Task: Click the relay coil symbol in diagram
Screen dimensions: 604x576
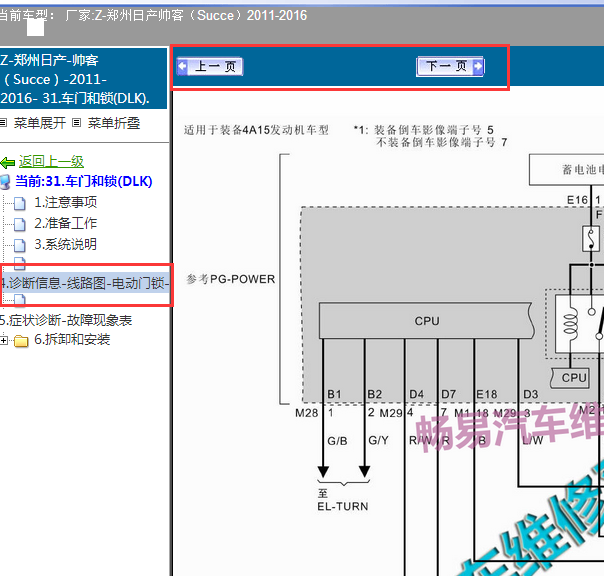Action: click(x=570, y=324)
